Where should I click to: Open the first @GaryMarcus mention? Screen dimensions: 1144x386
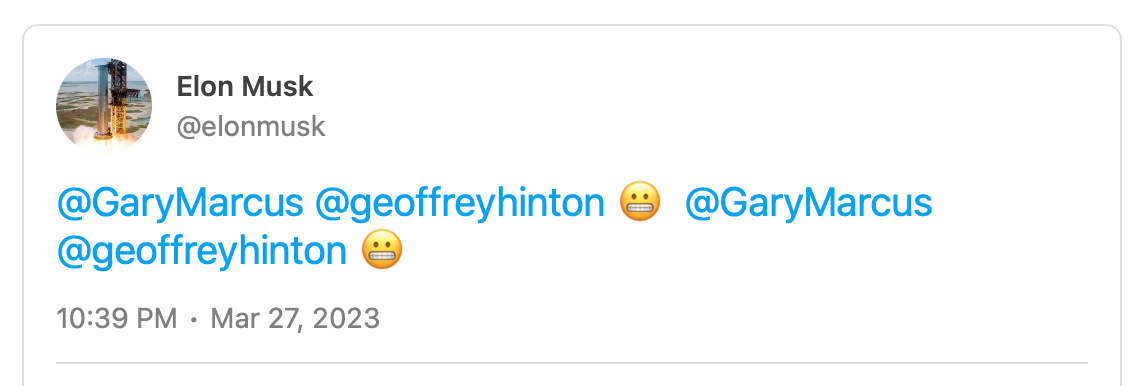[179, 203]
